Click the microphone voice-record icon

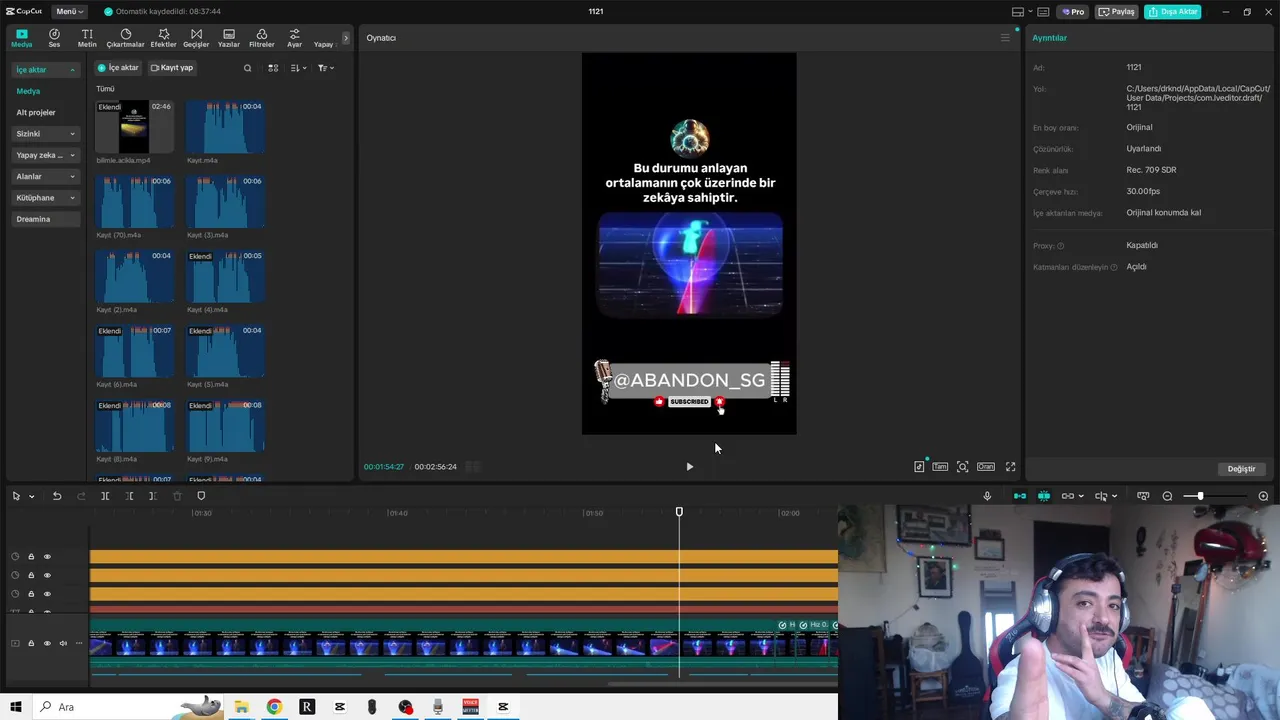[x=987, y=496]
